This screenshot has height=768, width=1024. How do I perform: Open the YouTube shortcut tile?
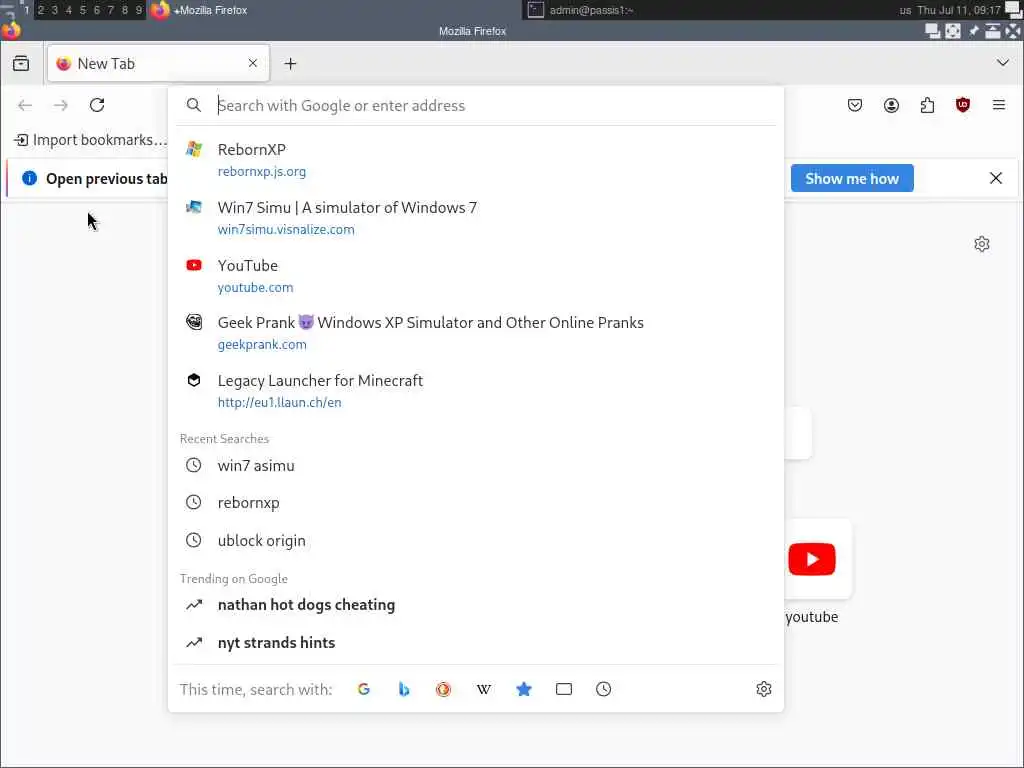pyautogui.click(x=812, y=560)
